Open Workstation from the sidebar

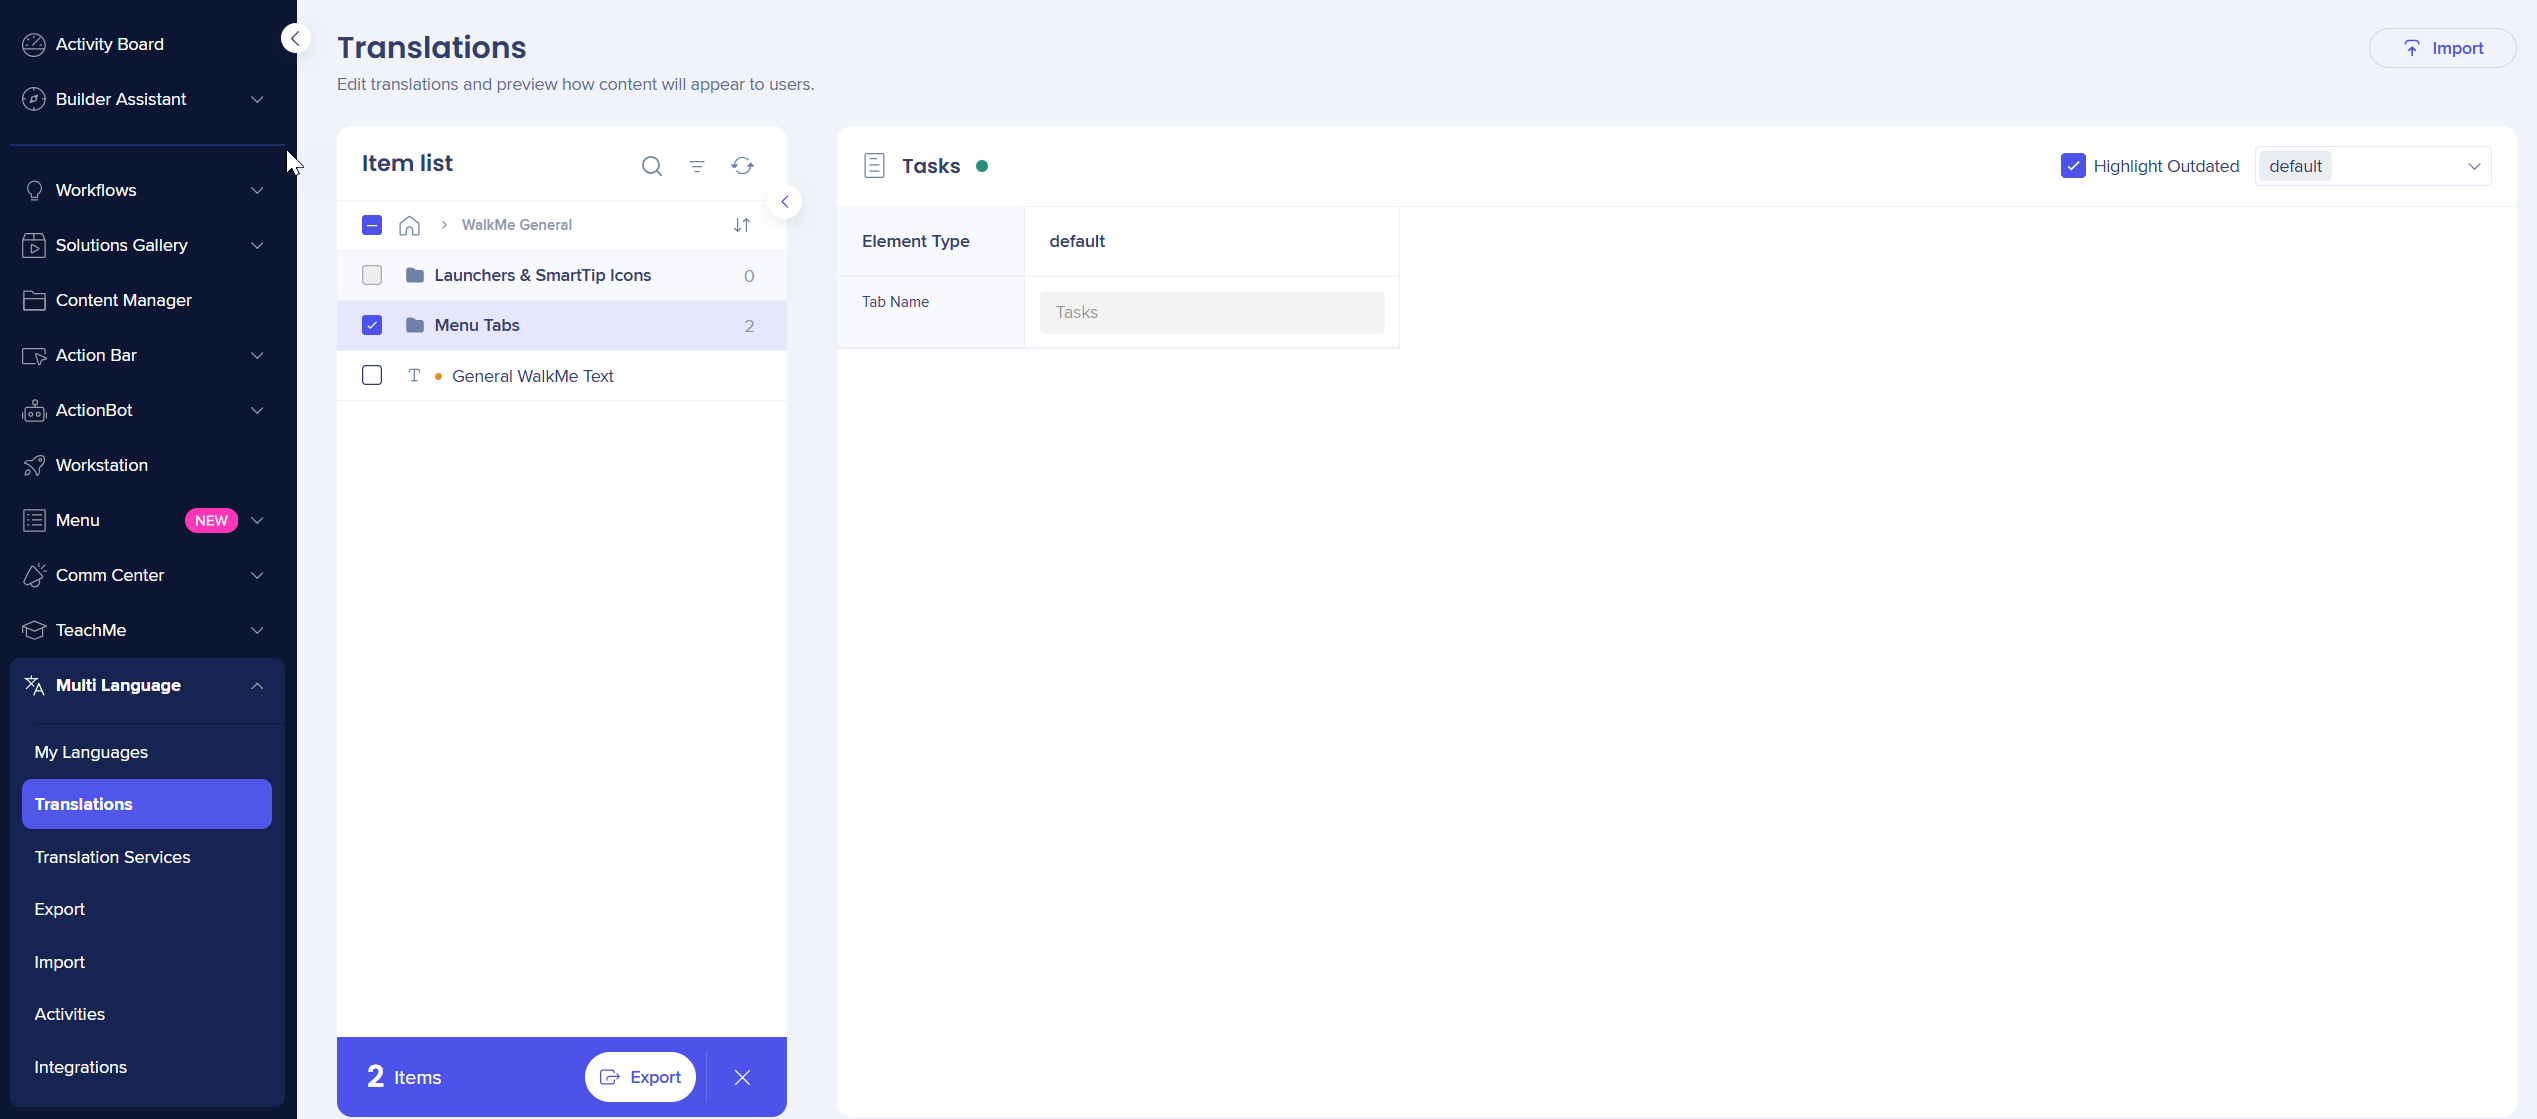click(x=102, y=465)
